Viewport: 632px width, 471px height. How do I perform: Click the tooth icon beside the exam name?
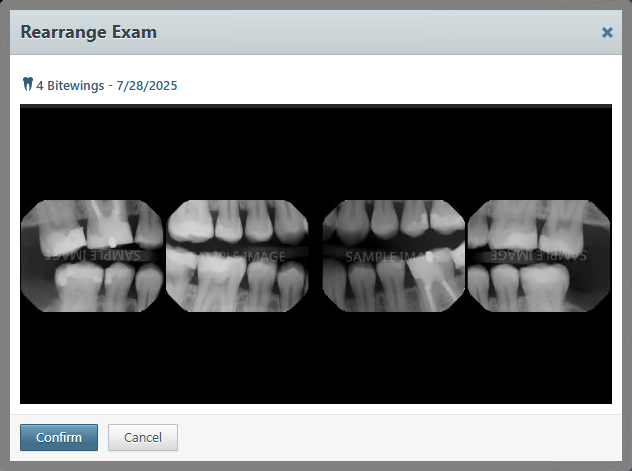27,85
